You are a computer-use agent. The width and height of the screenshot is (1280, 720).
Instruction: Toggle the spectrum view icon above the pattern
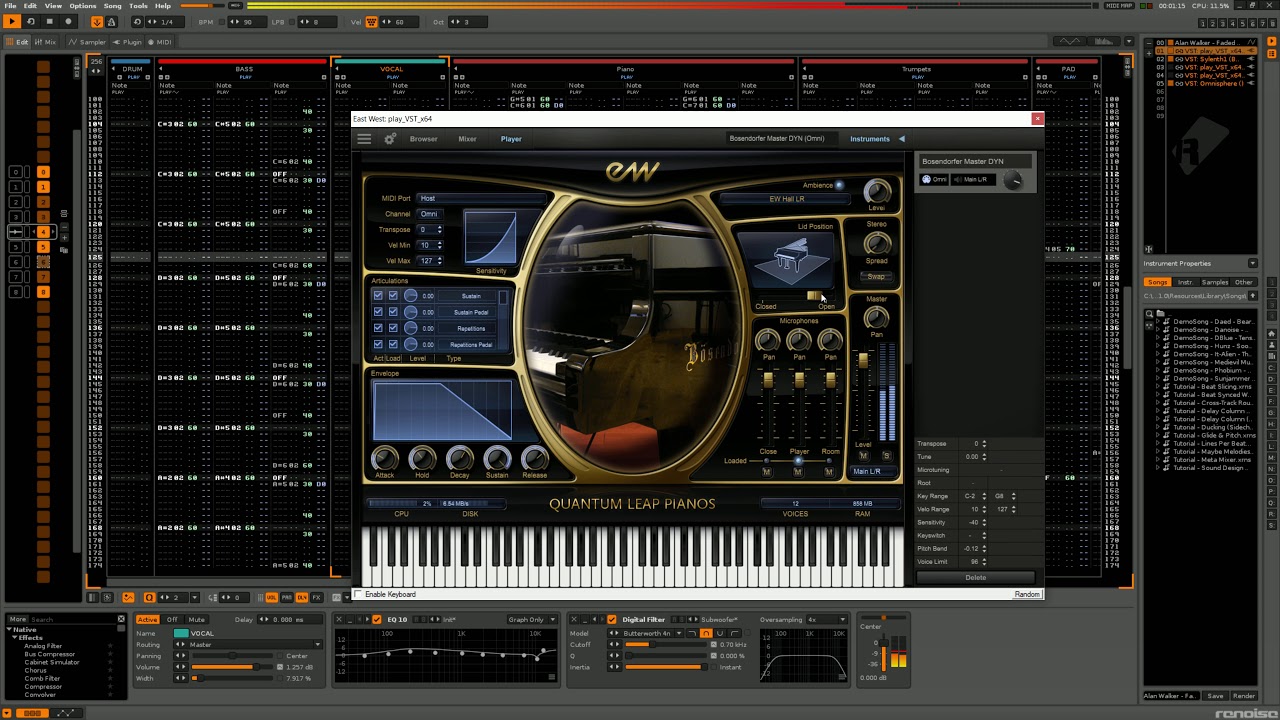(1104, 41)
